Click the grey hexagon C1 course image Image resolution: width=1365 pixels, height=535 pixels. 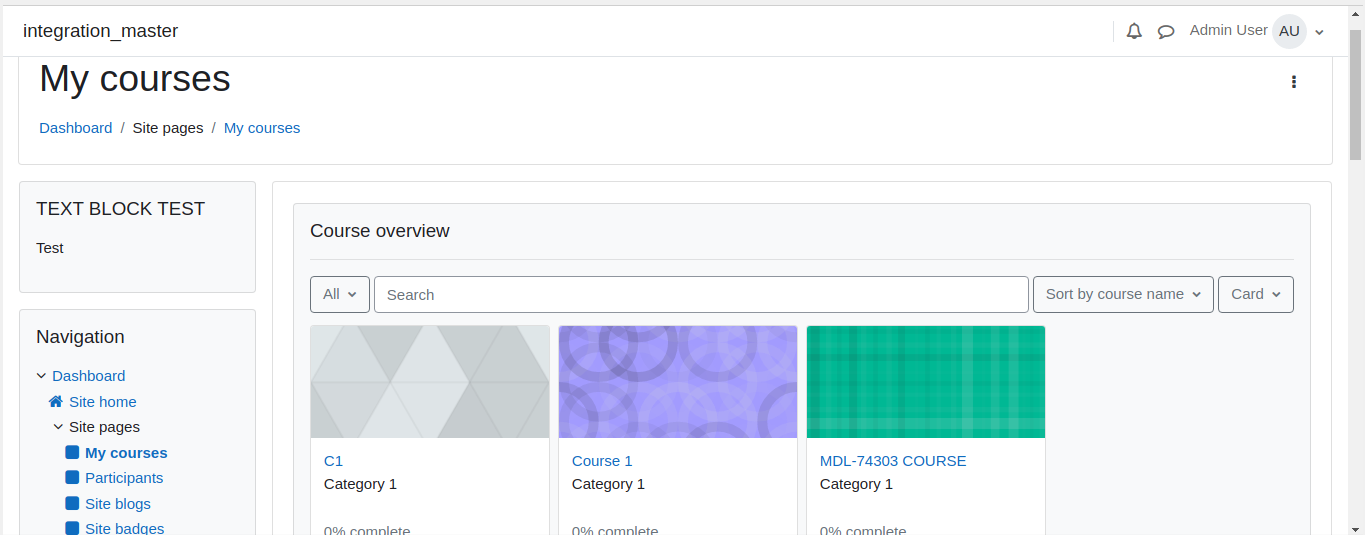(430, 382)
